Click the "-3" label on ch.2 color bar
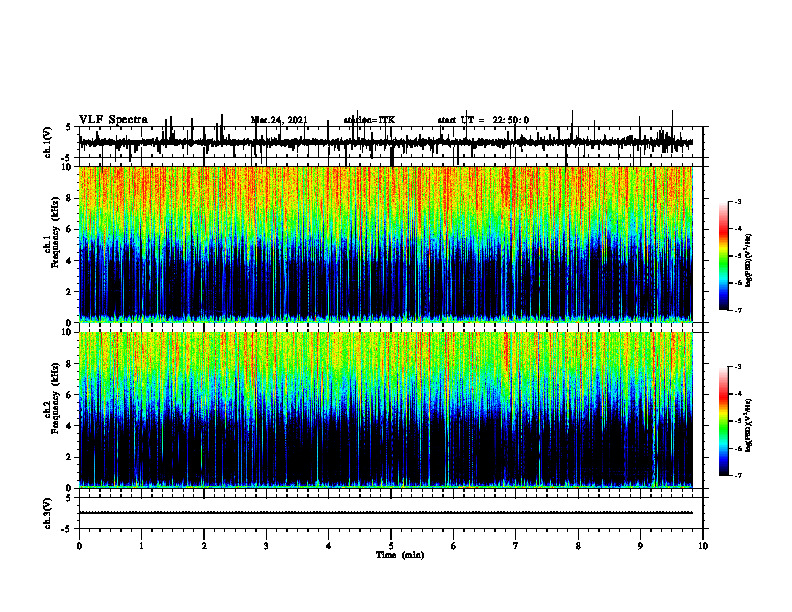792x612 pixels. pos(737,367)
